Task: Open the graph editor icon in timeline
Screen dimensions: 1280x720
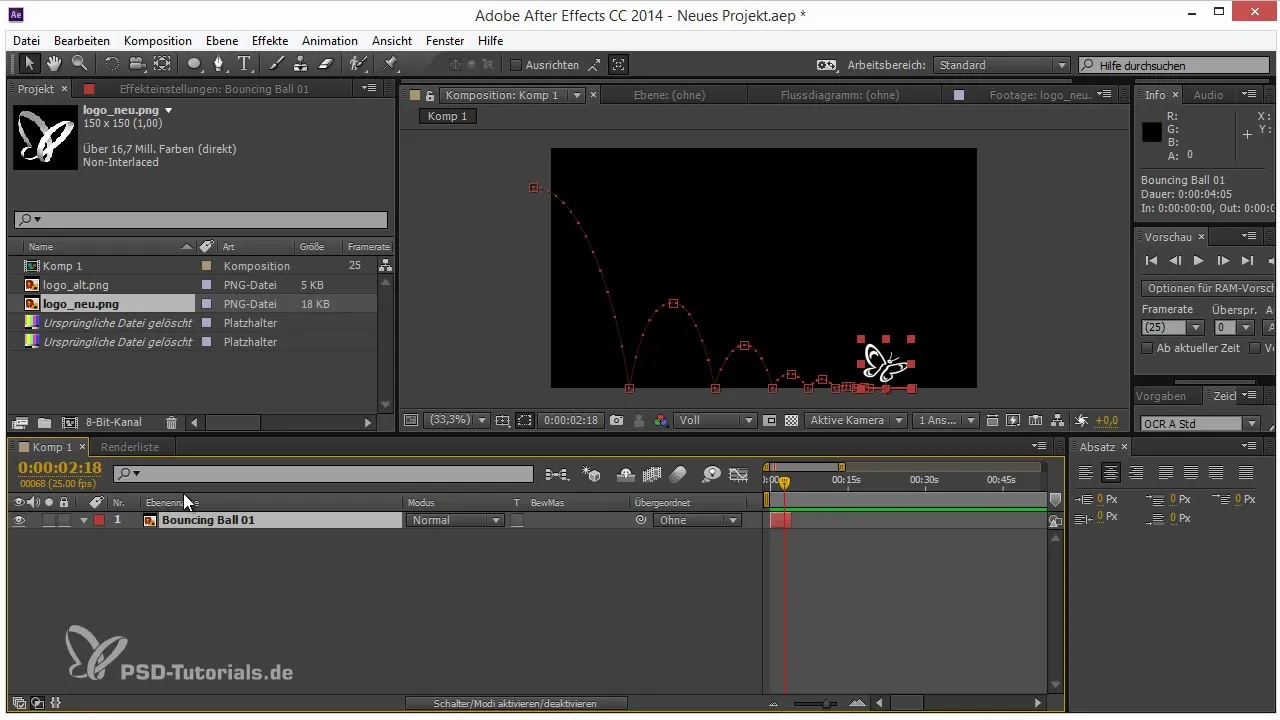Action: 739,474
